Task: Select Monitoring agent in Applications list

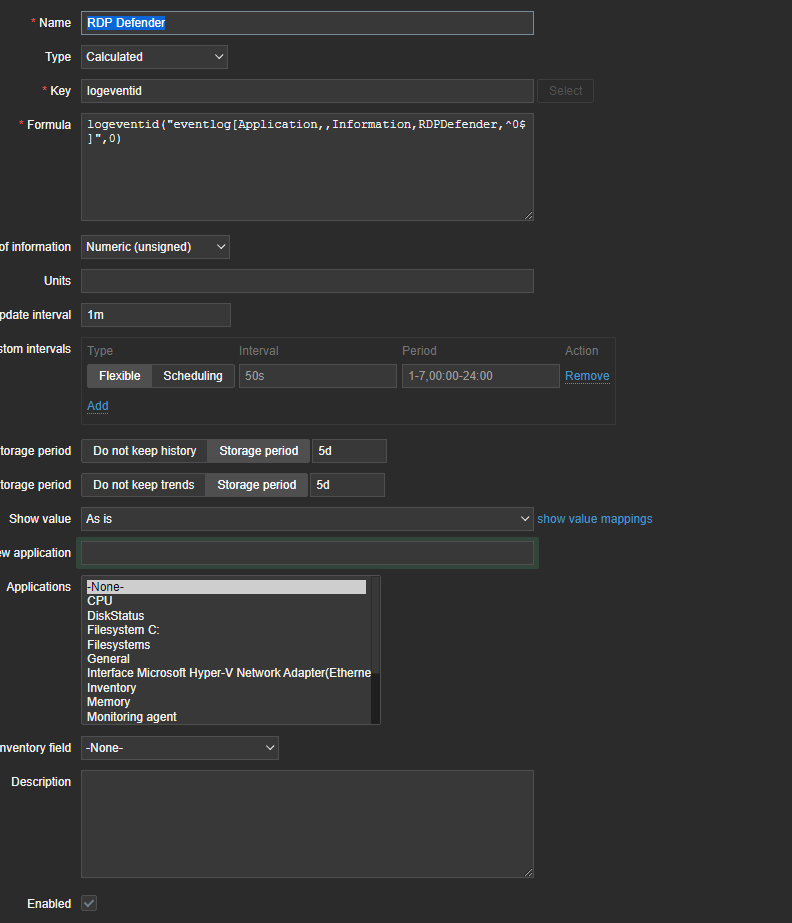Action: (x=132, y=717)
